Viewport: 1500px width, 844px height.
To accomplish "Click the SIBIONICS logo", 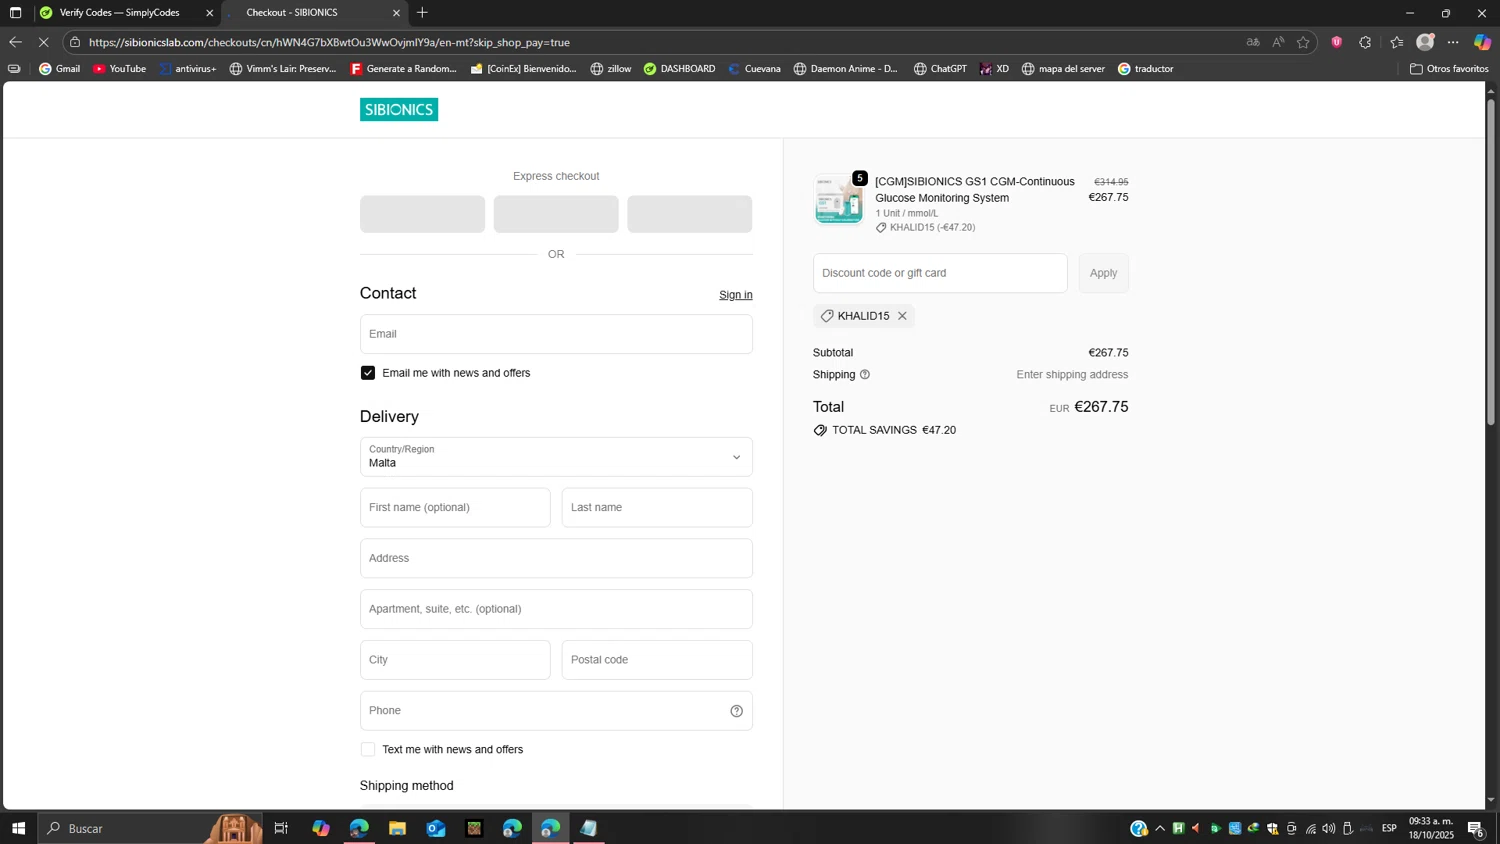I will (398, 110).
